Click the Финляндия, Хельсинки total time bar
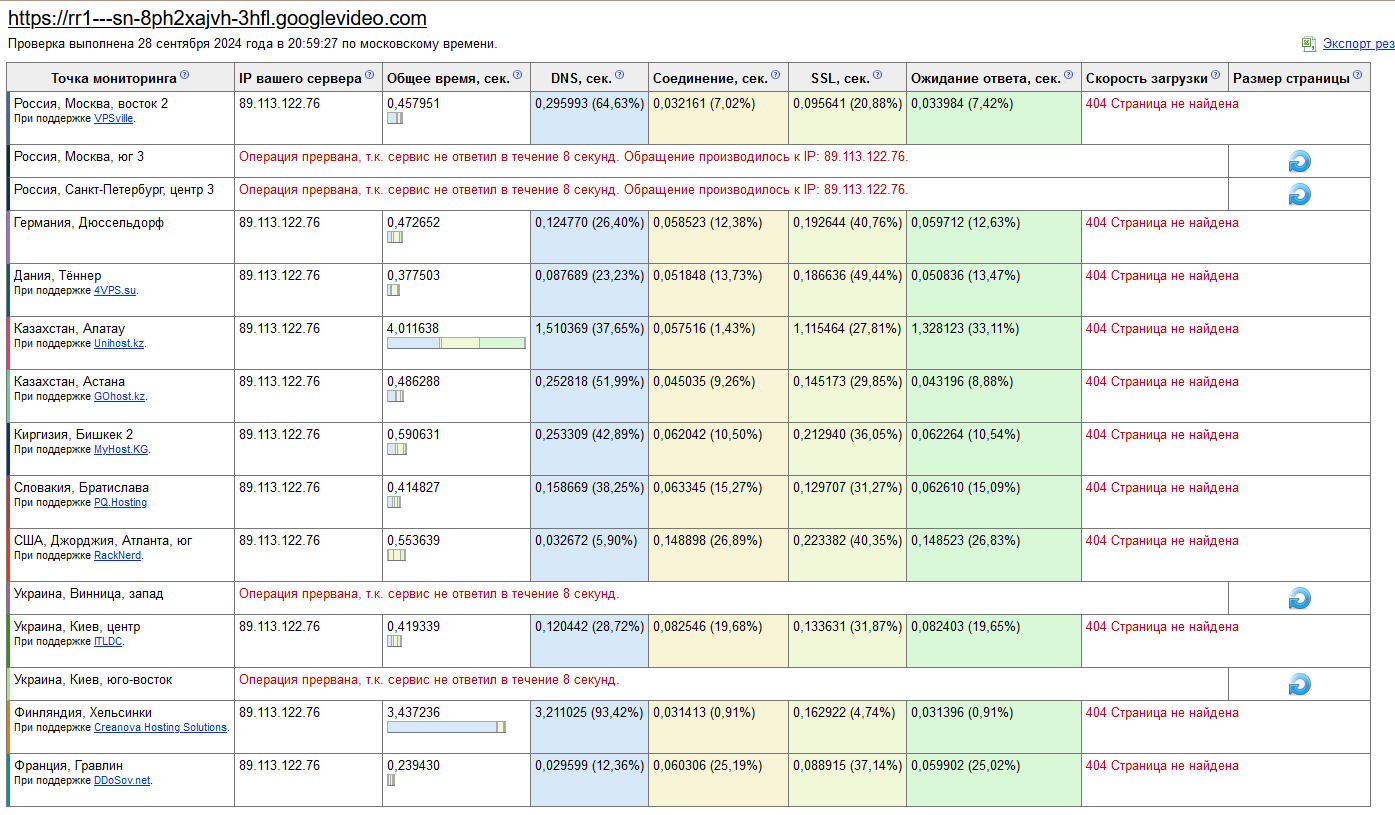Screen dimensions: 1395x815 (446, 727)
